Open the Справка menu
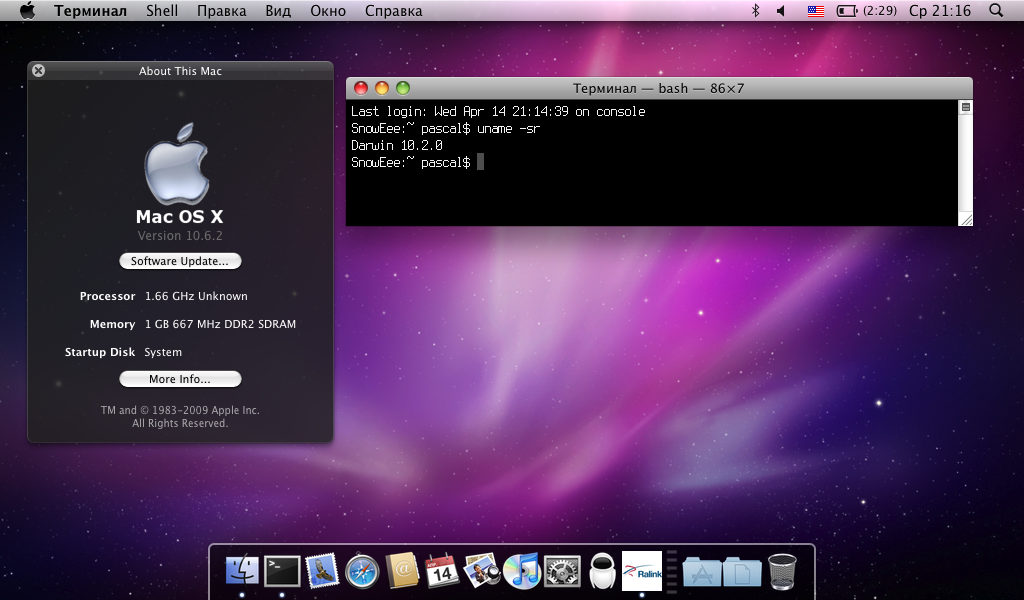The width and height of the screenshot is (1024, 600). [x=394, y=11]
